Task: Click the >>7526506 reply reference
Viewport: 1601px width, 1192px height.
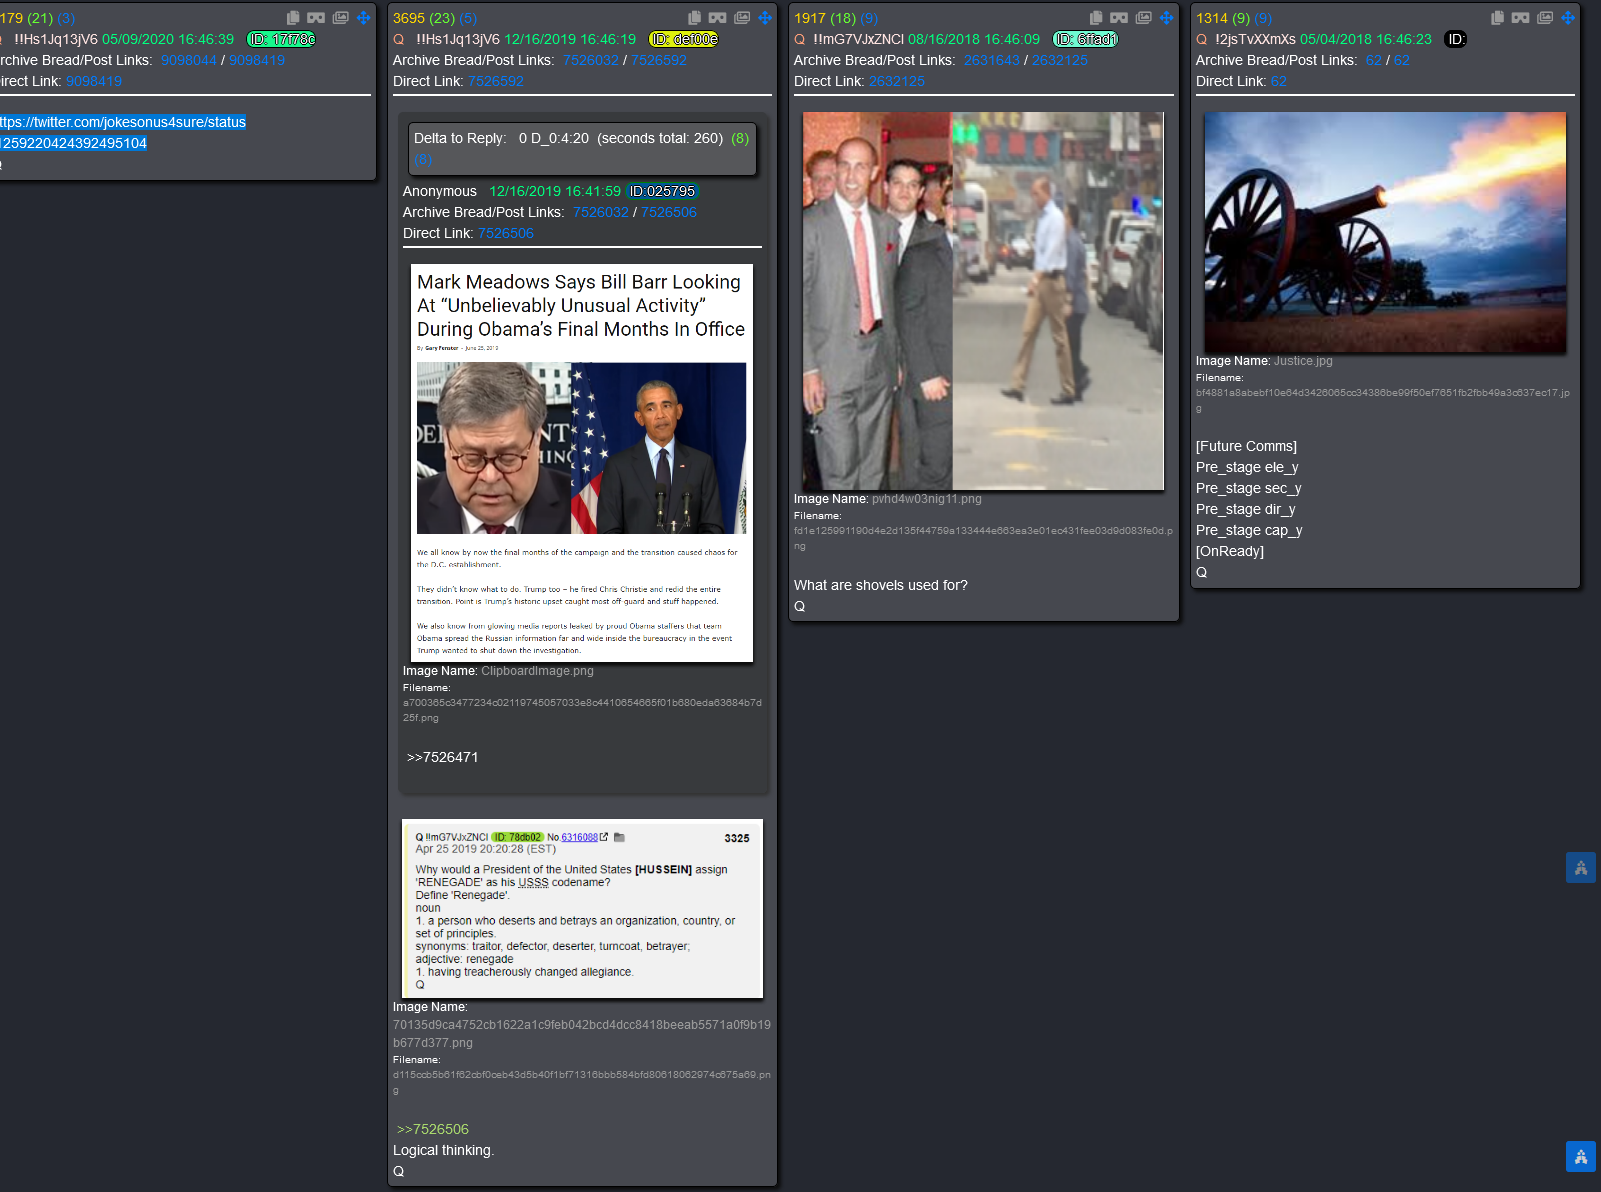Action: click(x=433, y=1129)
